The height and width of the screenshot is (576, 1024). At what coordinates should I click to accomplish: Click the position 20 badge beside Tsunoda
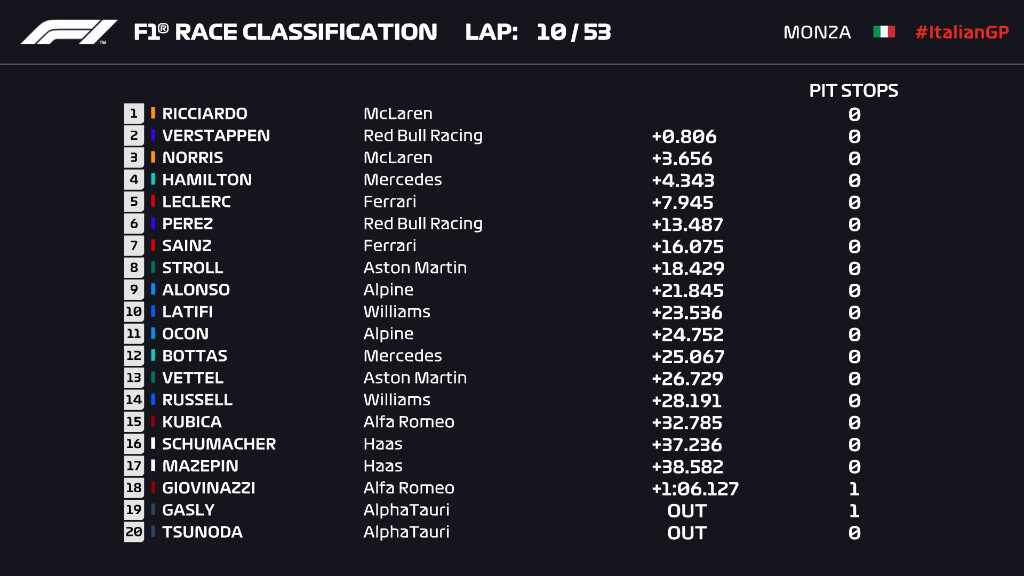tap(134, 532)
